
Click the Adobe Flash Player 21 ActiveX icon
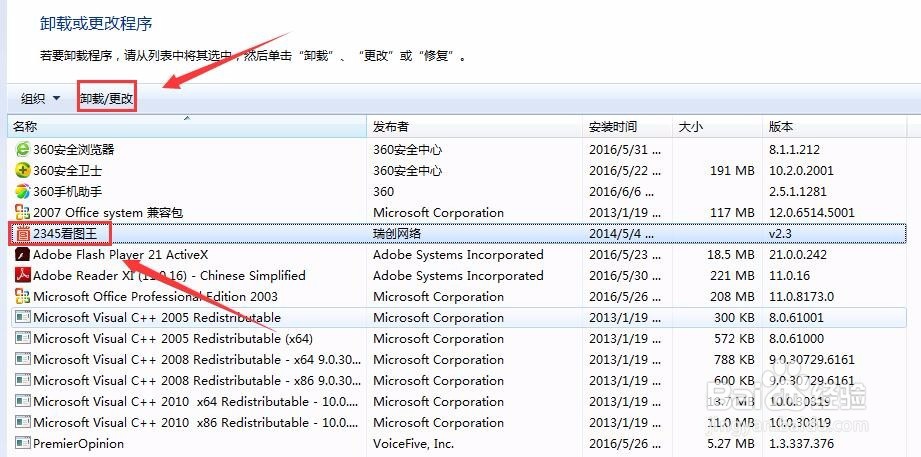[22, 255]
